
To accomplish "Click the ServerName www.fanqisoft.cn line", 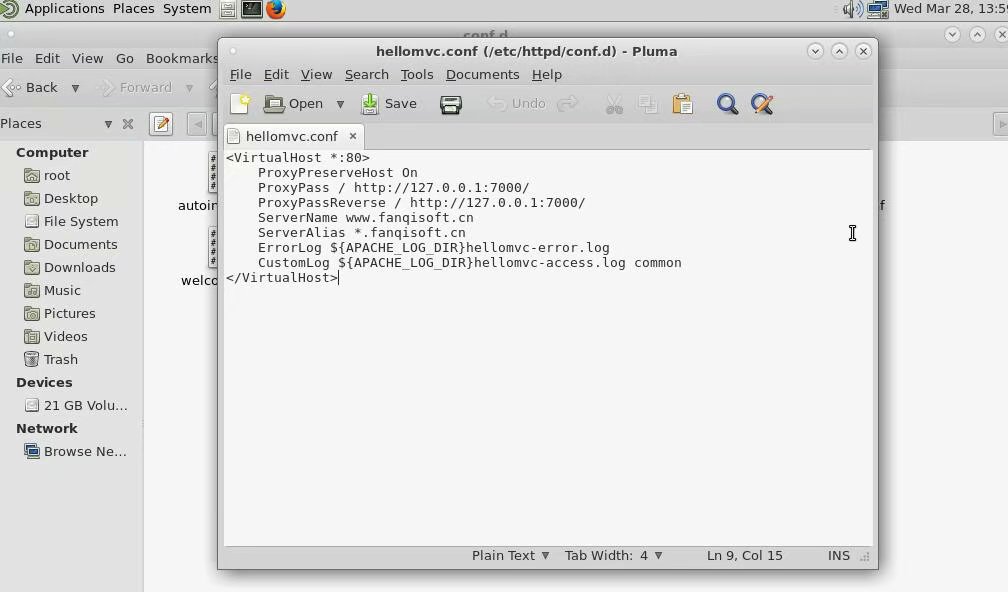I will tap(365, 217).
